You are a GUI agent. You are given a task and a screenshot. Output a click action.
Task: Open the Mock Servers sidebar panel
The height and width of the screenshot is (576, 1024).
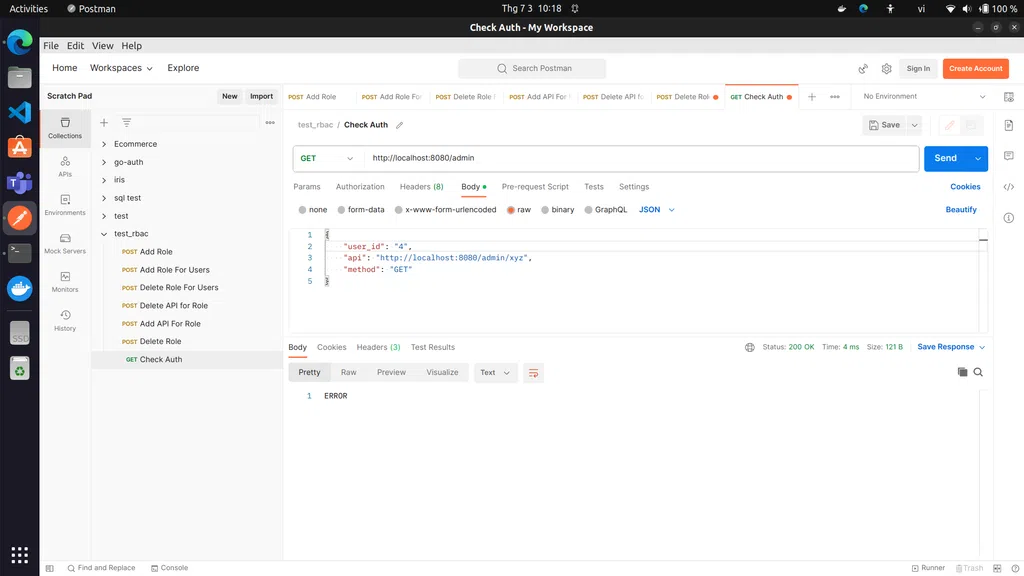(65, 243)
